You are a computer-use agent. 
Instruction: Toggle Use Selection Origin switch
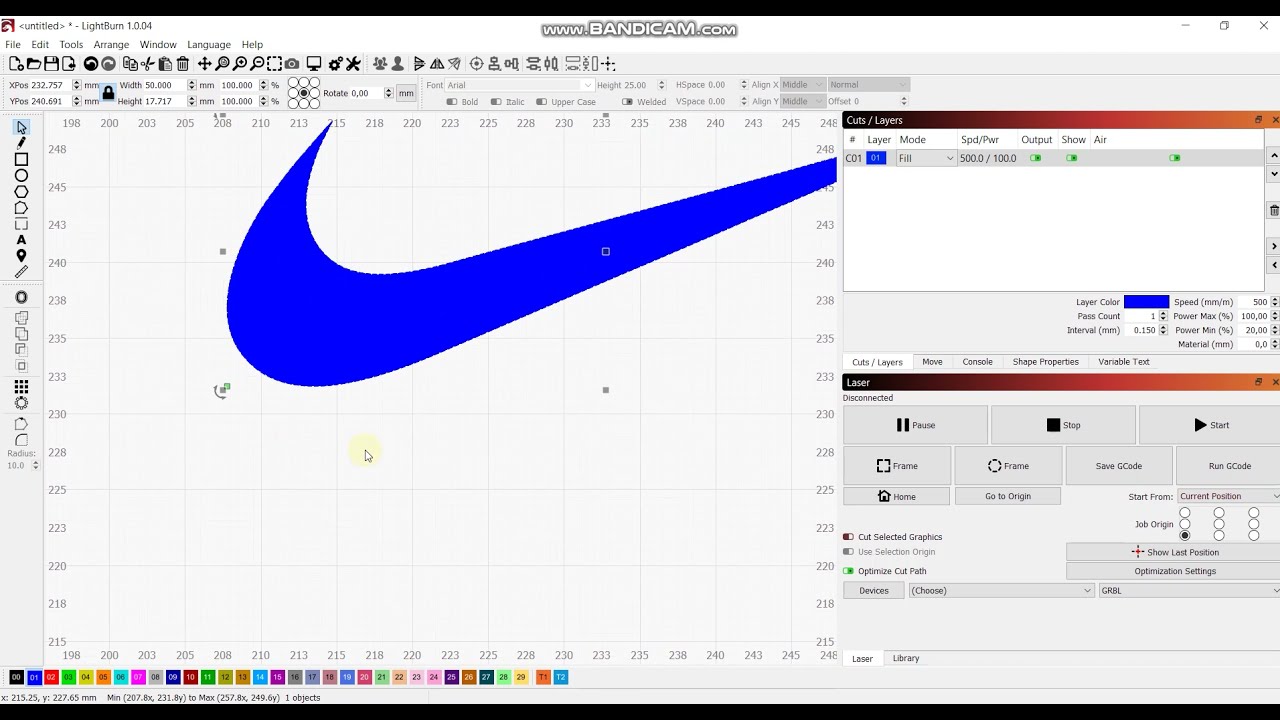click(849, 552)
